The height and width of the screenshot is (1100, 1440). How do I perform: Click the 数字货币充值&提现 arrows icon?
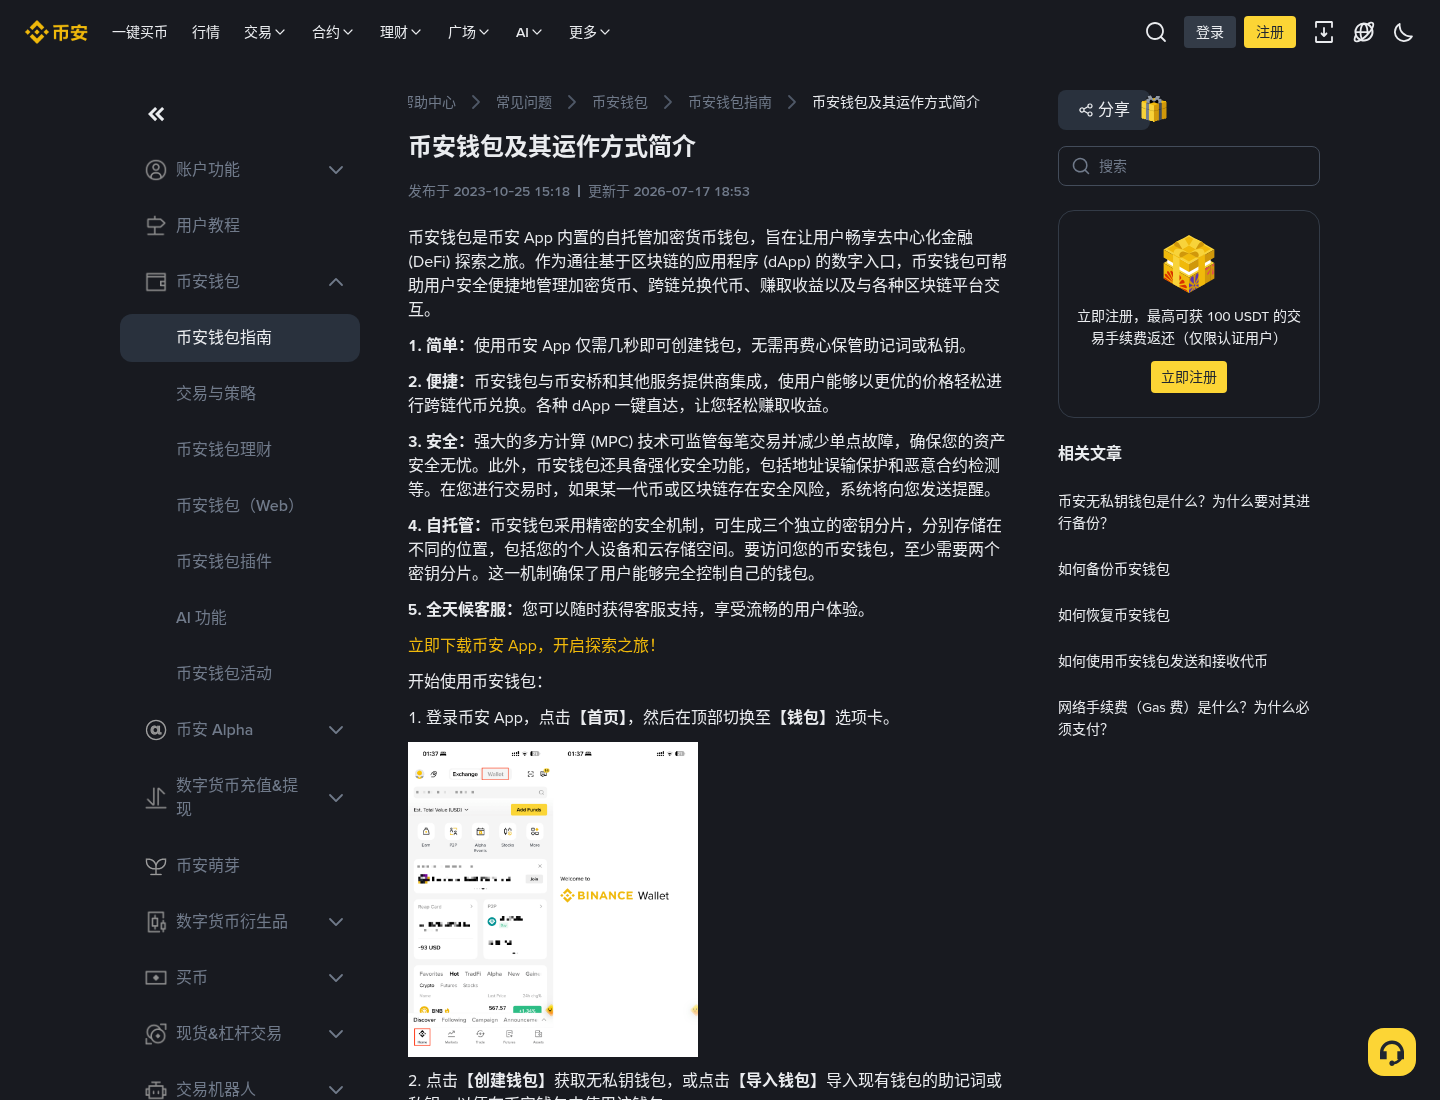coord(156,798)
